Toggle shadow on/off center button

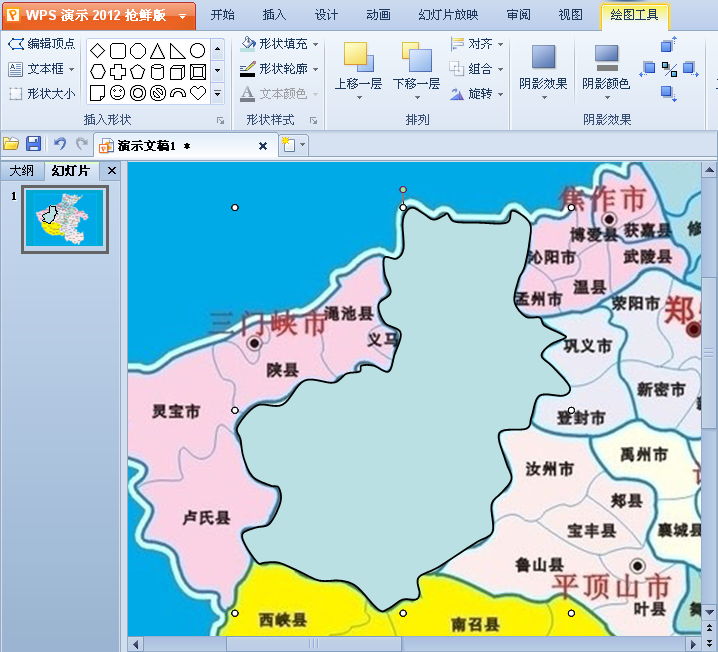point(669,69)
